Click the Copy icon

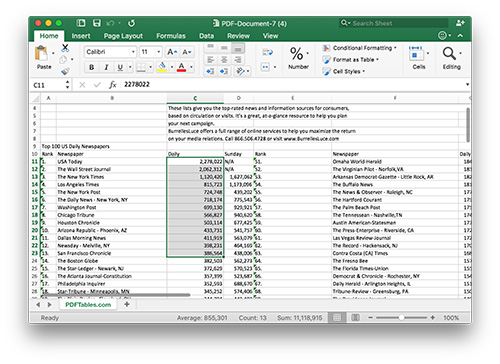point(63,60)
